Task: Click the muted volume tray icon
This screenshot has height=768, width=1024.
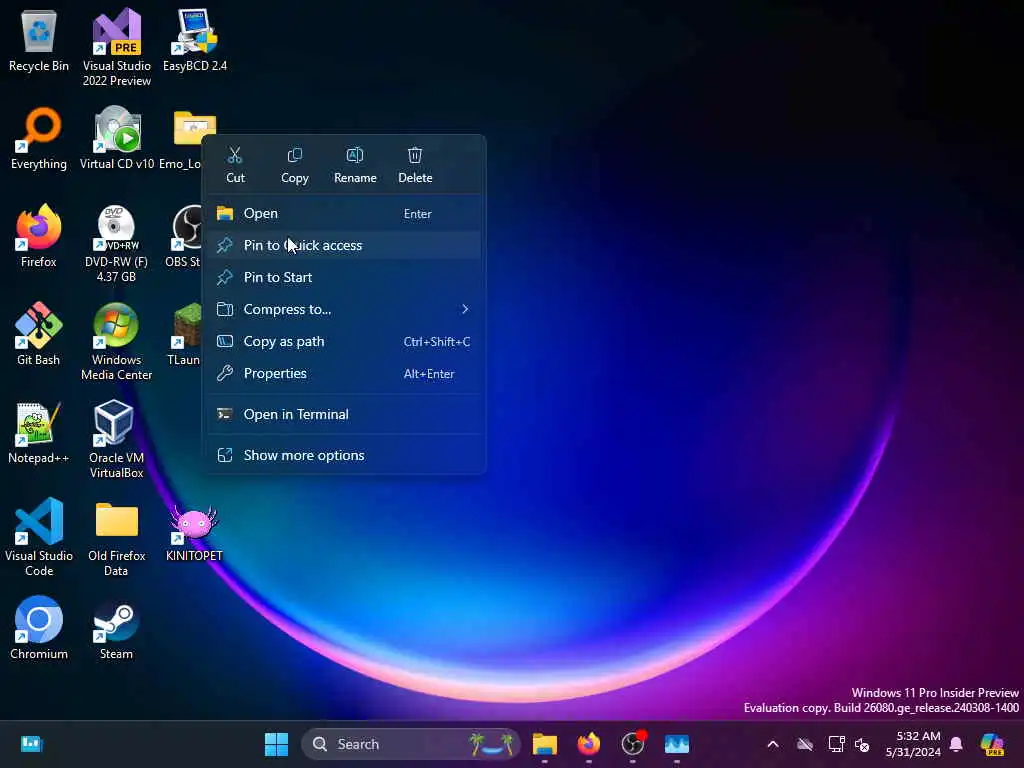Action: pyautogui.click(x=862, y=744)
